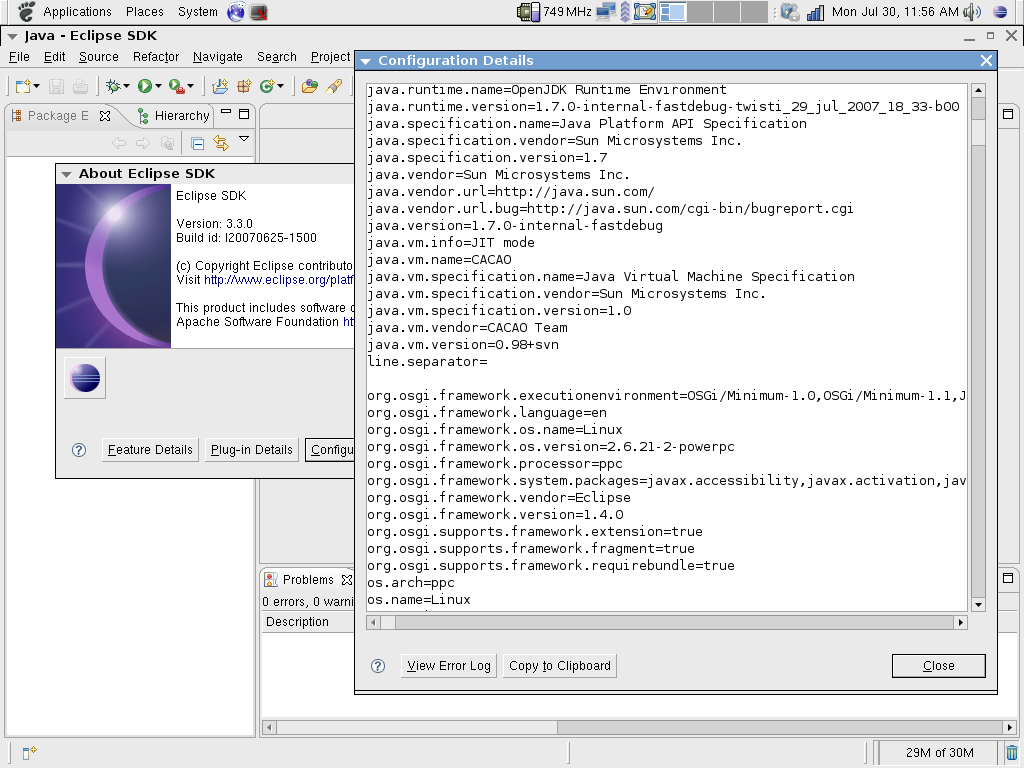Select the Problems tab

308,580
